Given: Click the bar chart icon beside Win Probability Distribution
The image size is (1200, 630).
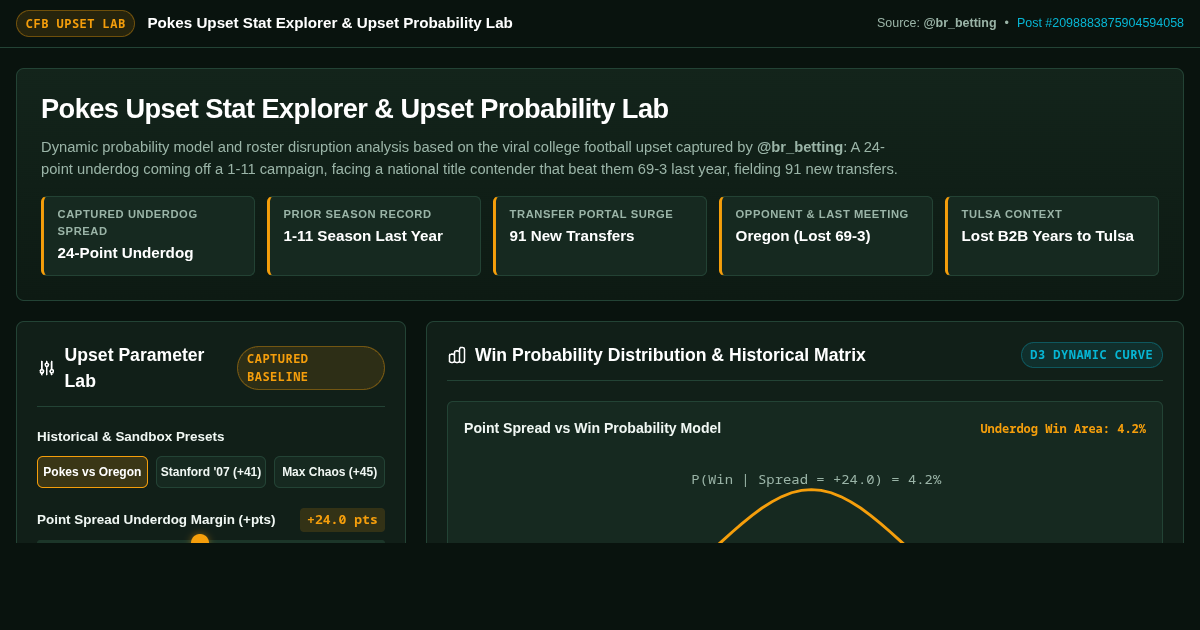Looking at the screenshot, I should 457,355.
